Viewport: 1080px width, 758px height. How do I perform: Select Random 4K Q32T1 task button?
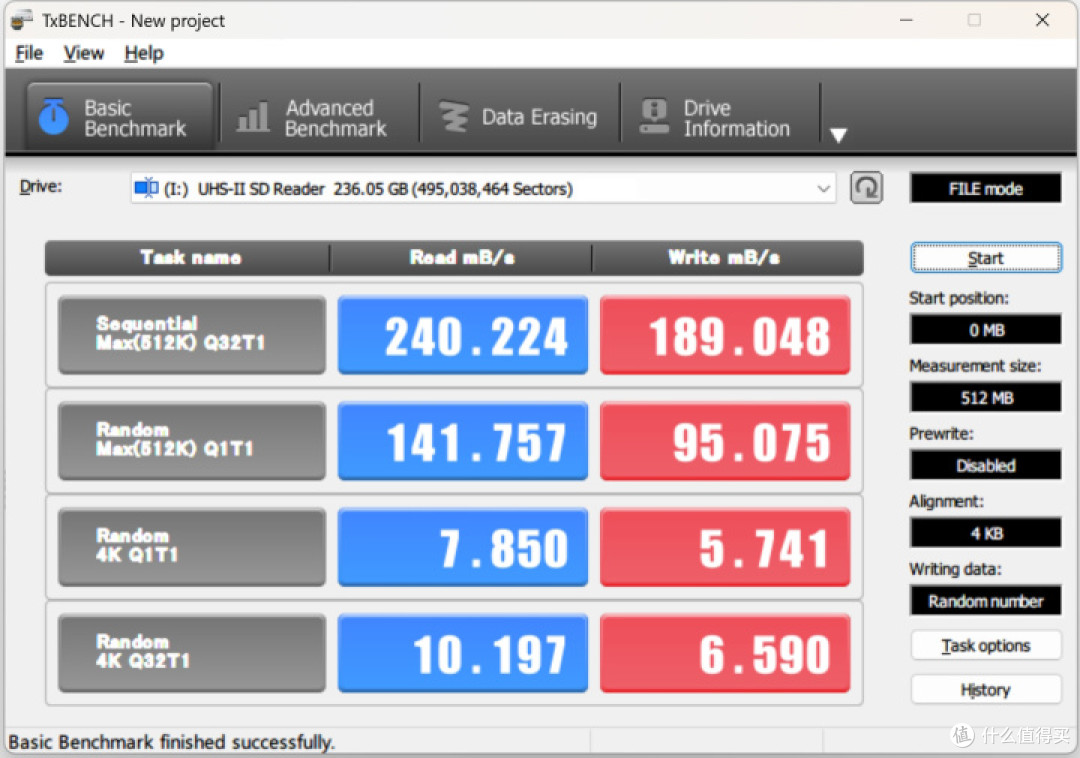191,653
